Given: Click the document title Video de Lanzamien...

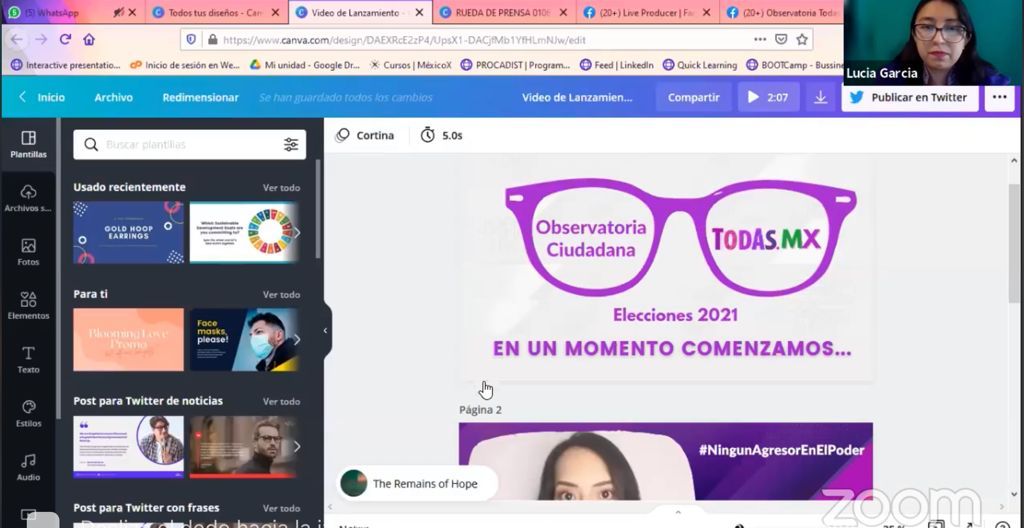Looking at the screenshot, I should point(577,97).
